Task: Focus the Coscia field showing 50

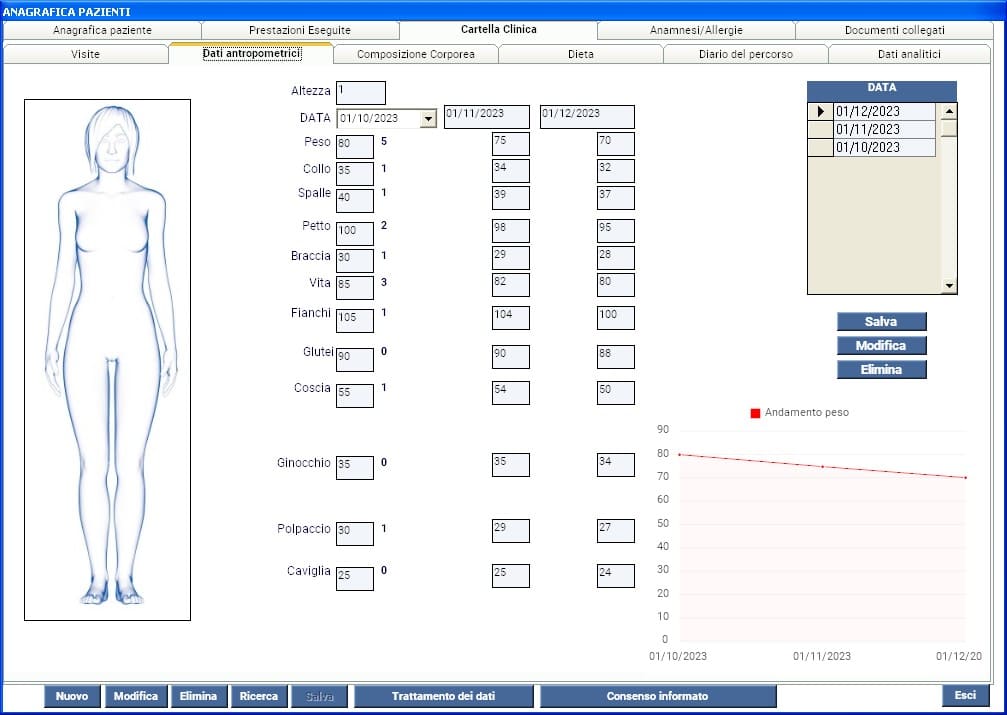Action: [x=616, y=393]
